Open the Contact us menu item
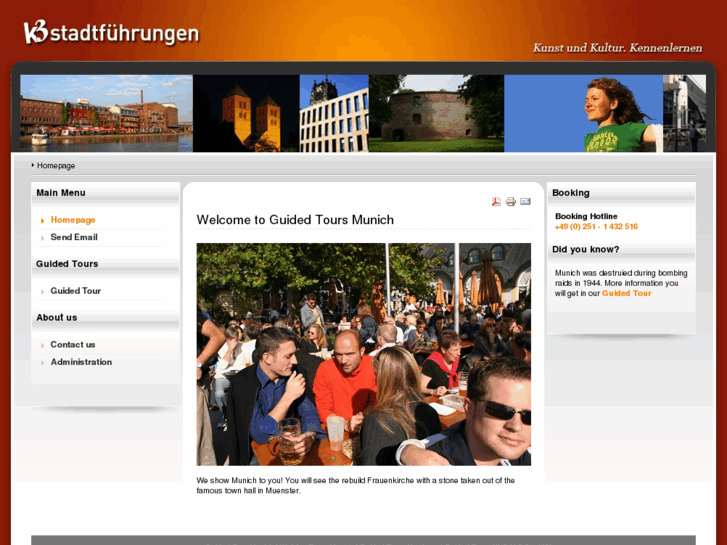Screen dimensions: 727x545 click(x=73, y=345)
